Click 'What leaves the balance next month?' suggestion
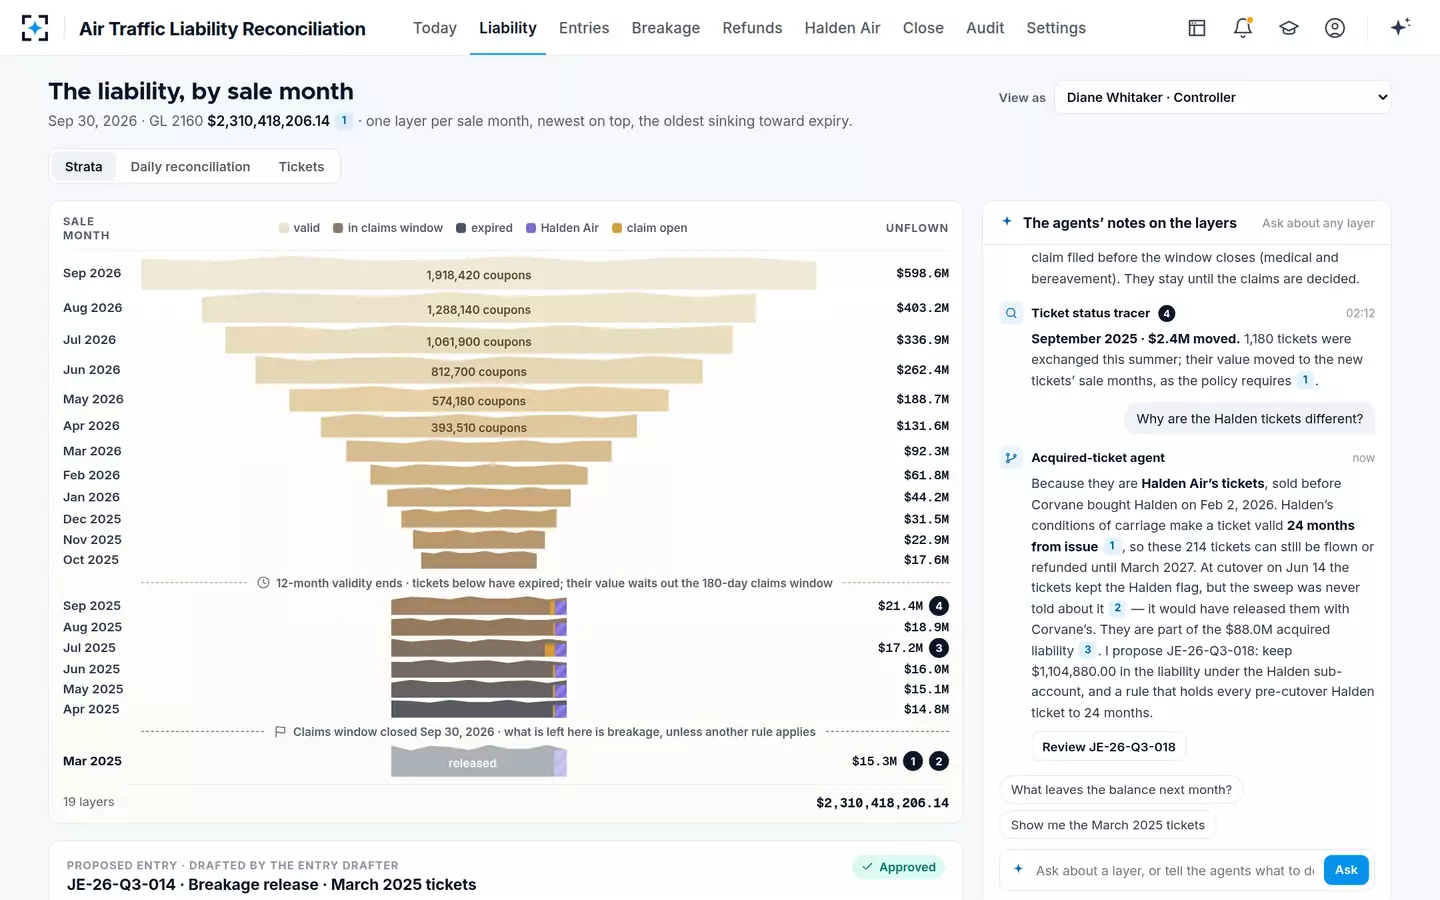Screen dimensions: 1440x900 (1121, 790)
